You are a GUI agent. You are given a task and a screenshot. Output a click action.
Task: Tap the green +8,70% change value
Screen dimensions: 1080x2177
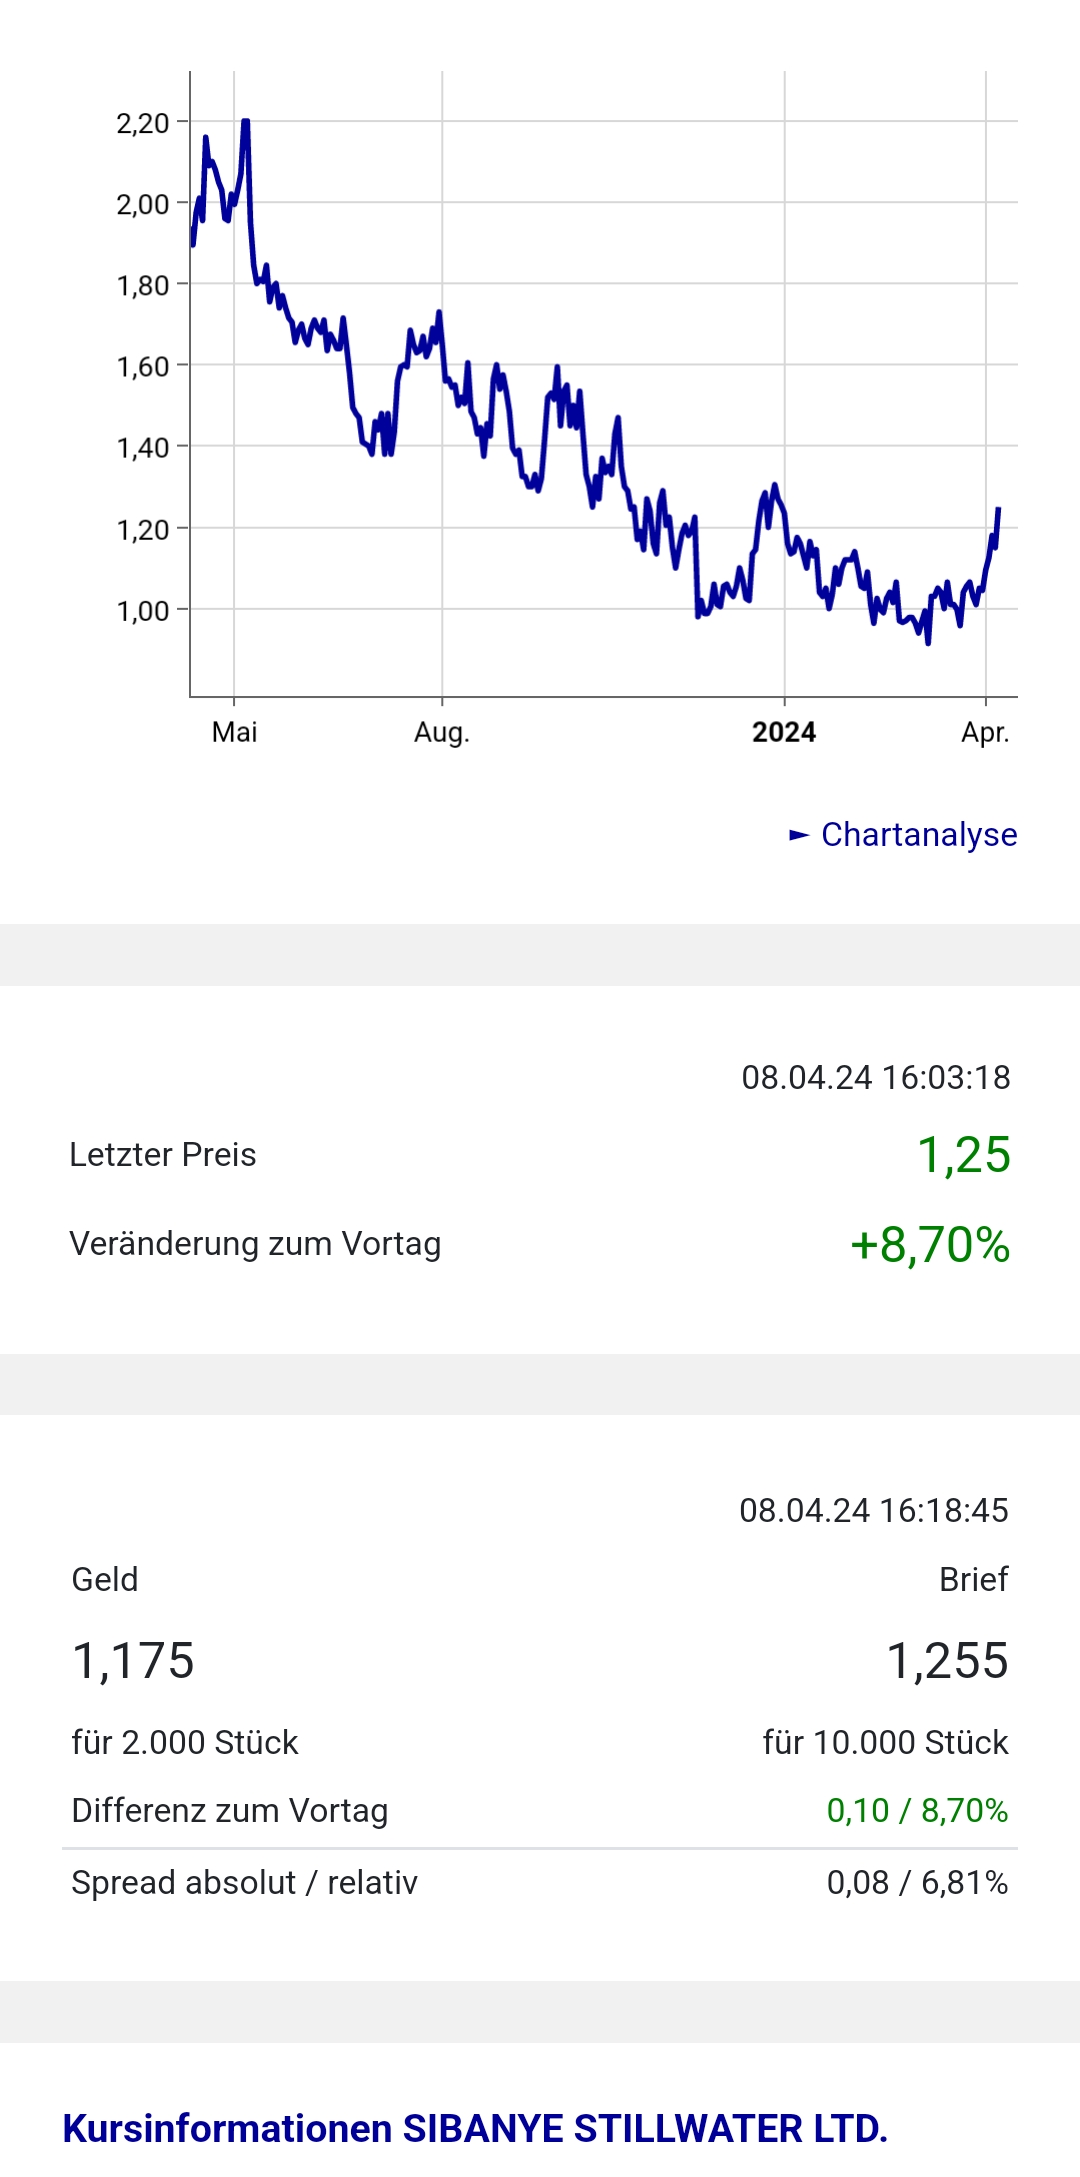(929, 1244)
